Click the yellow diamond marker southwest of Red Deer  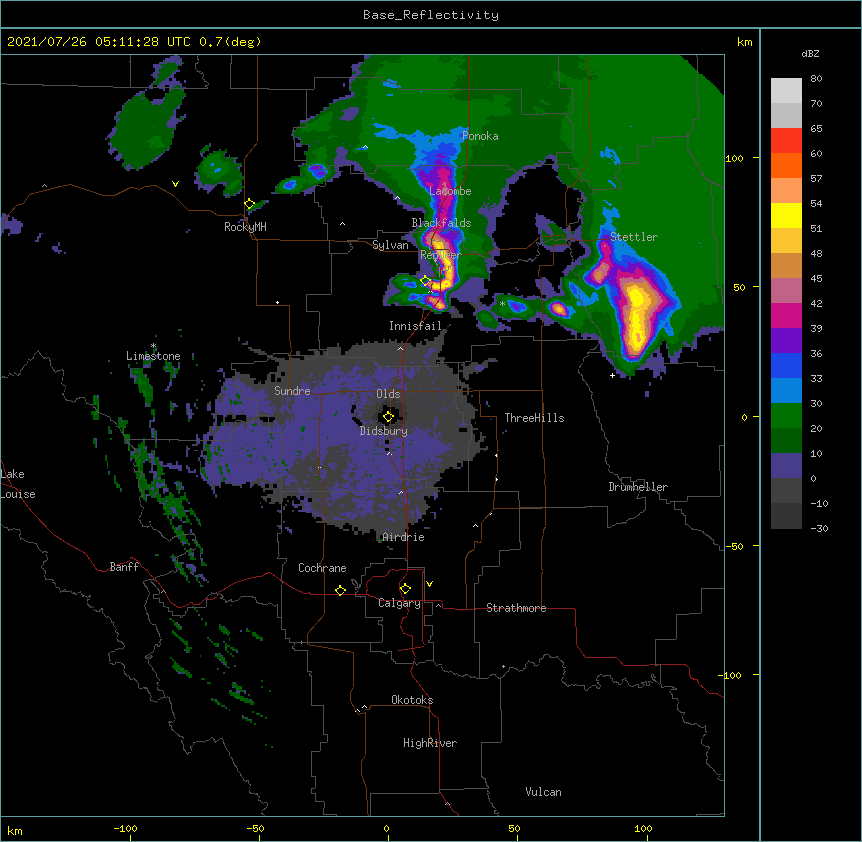[426, 281]
